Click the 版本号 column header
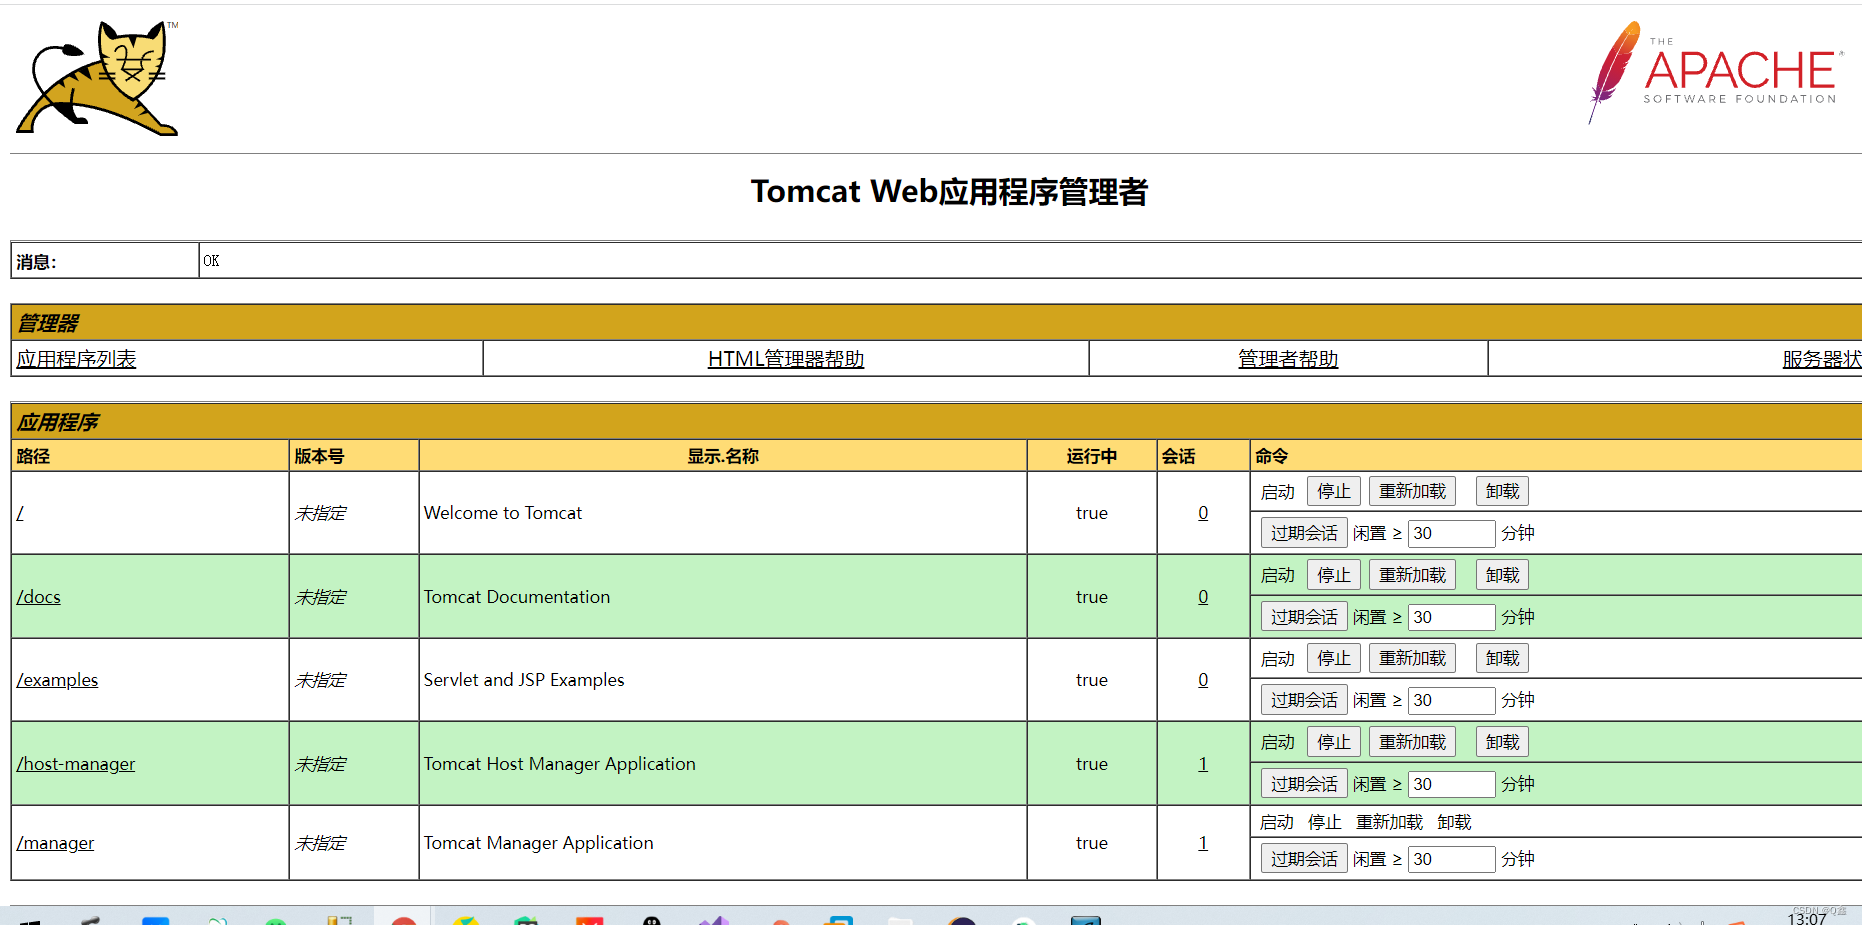The width and height of the screenshot is (1862, 925). (319, 456)
